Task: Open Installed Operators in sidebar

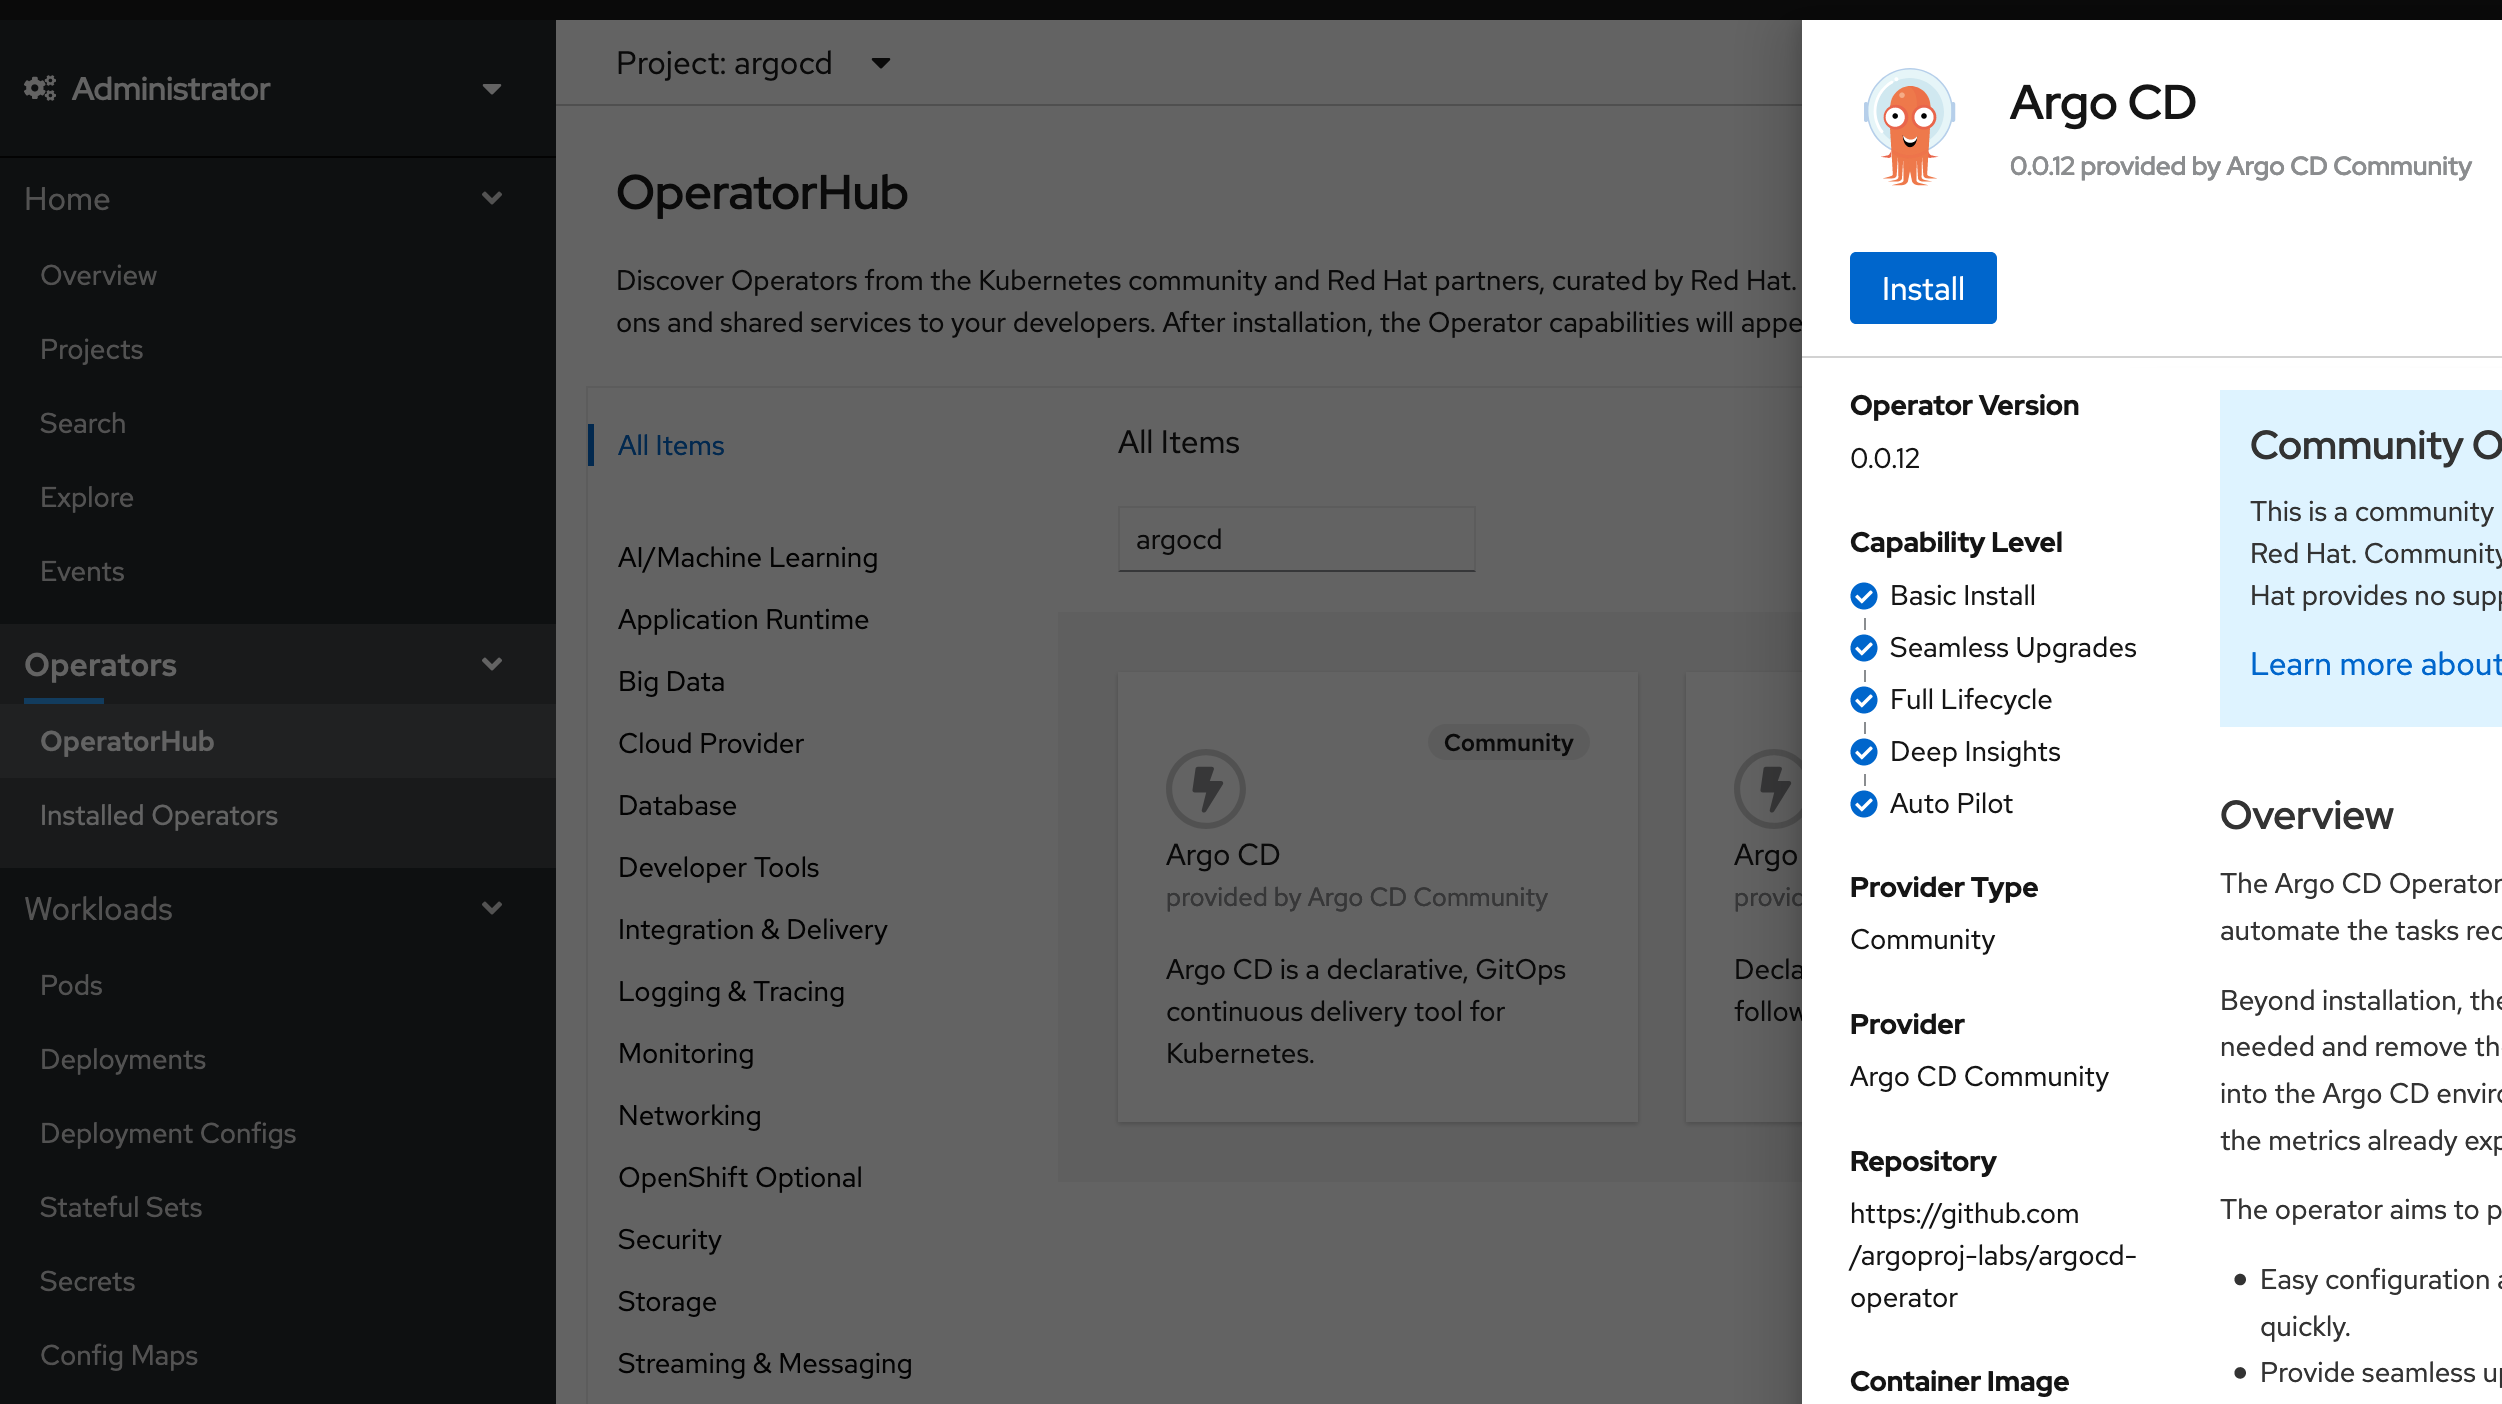Action: coord(159,815)
